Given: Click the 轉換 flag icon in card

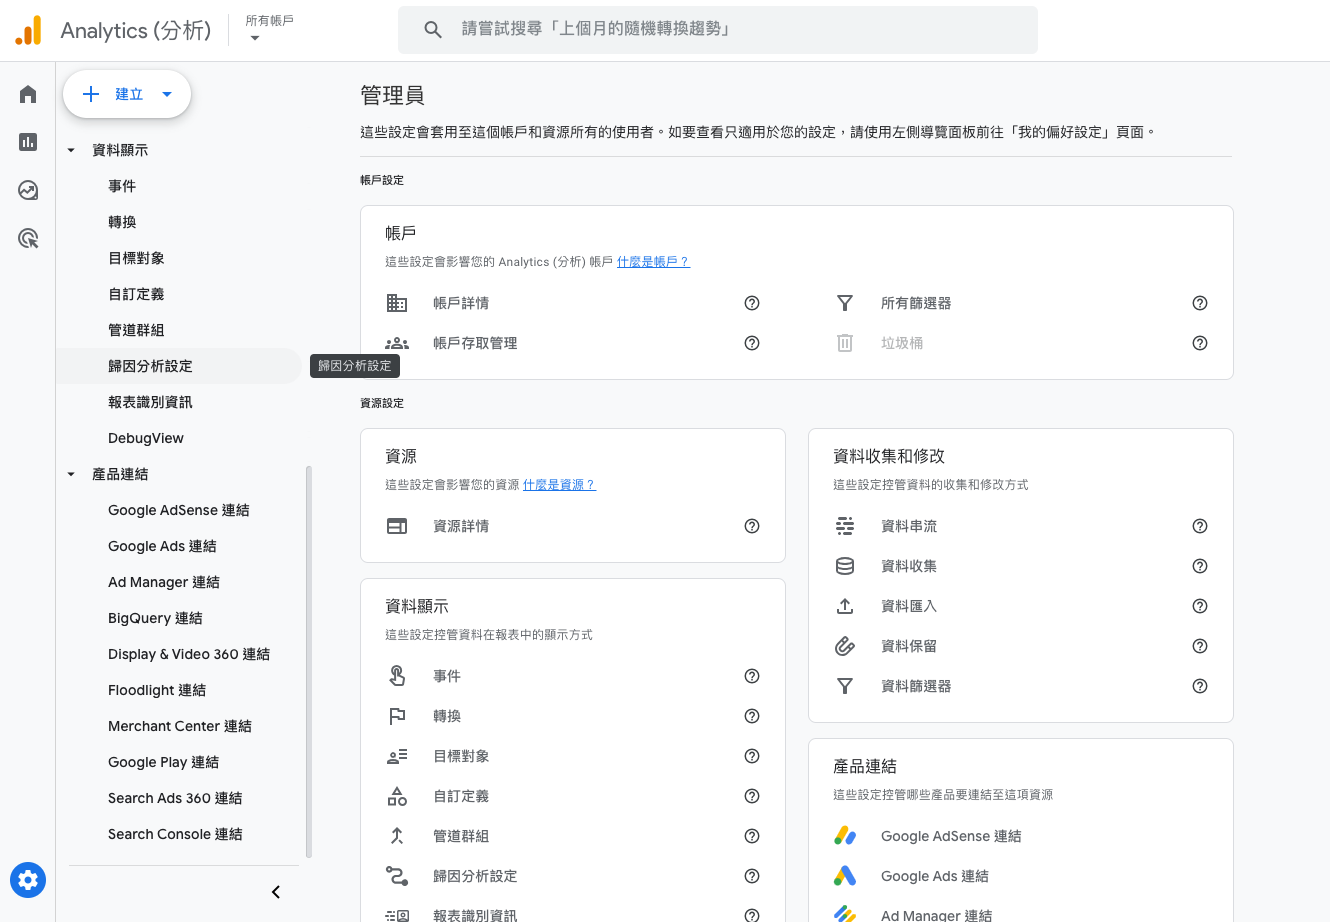Looking at the screenshot, I should click(x=397, y=716).
